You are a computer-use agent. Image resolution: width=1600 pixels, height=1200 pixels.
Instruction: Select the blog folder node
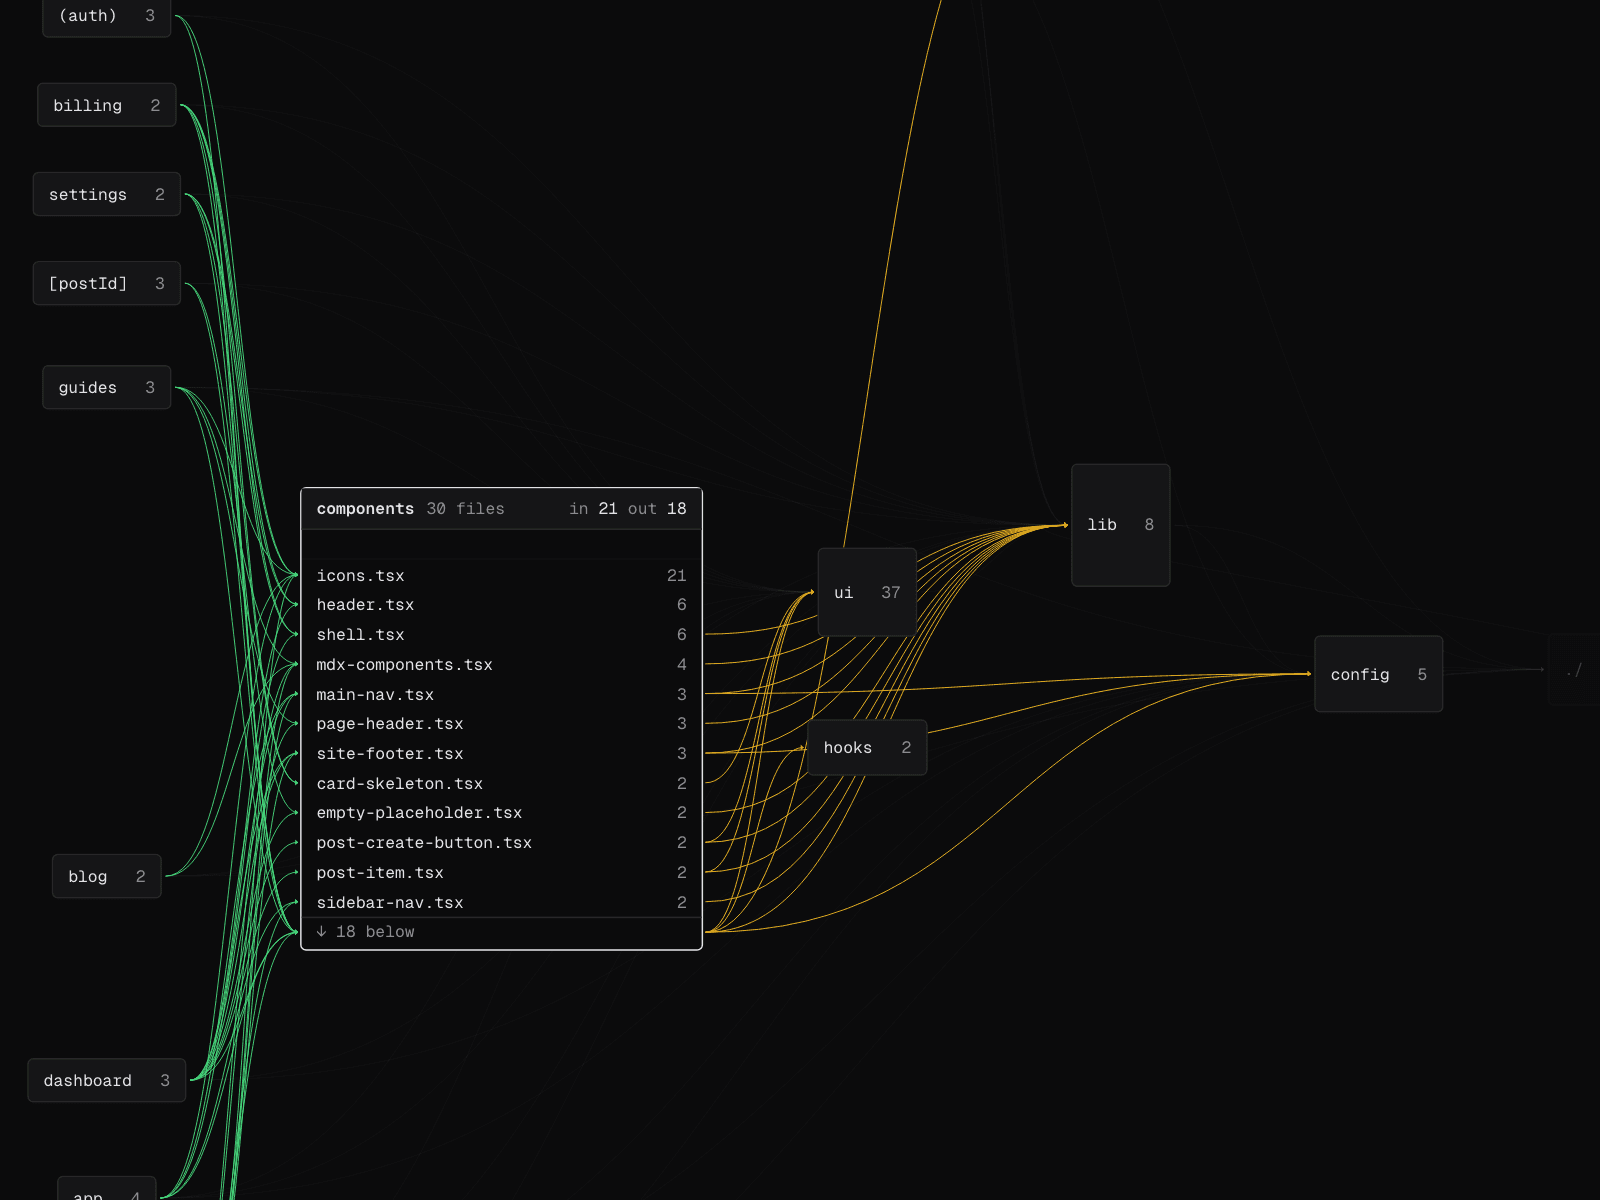click(106, 876)
